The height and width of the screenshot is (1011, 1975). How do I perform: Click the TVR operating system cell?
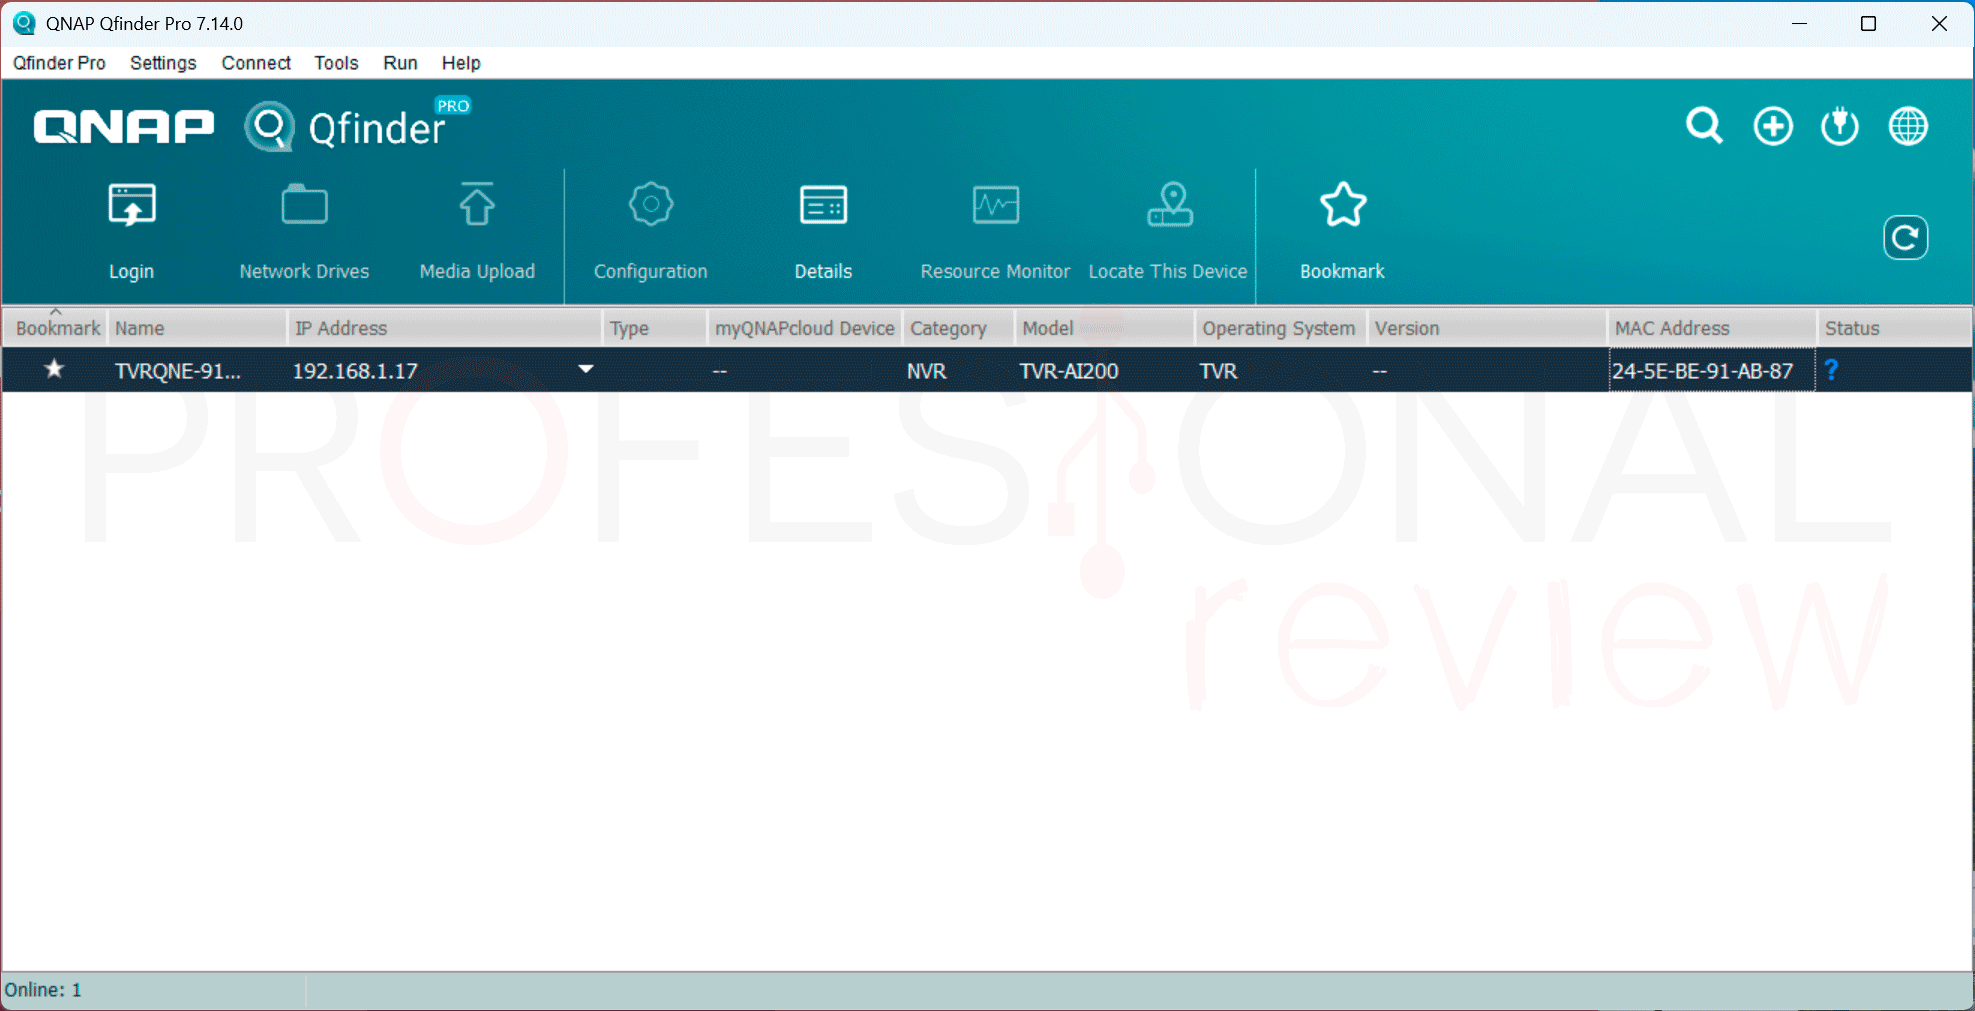(x=1218, y=371)
